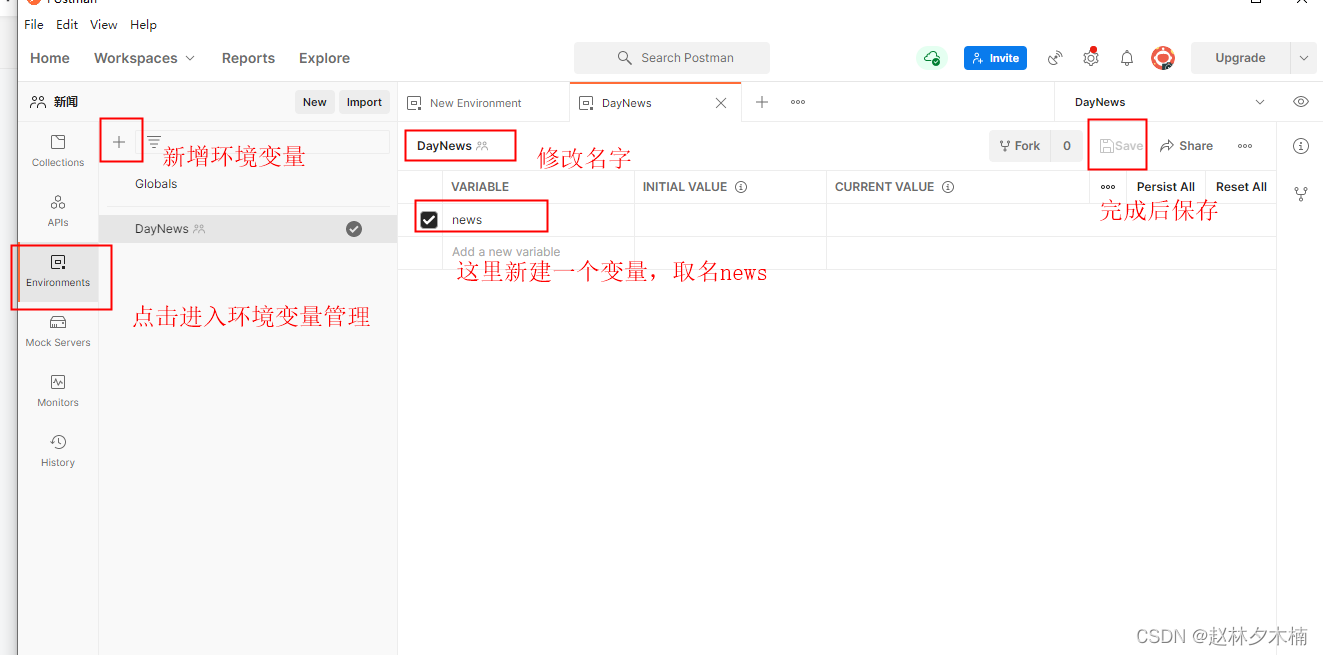Focus the Search Postman field
Screen dimensions: 1323x655
point(672,58)
